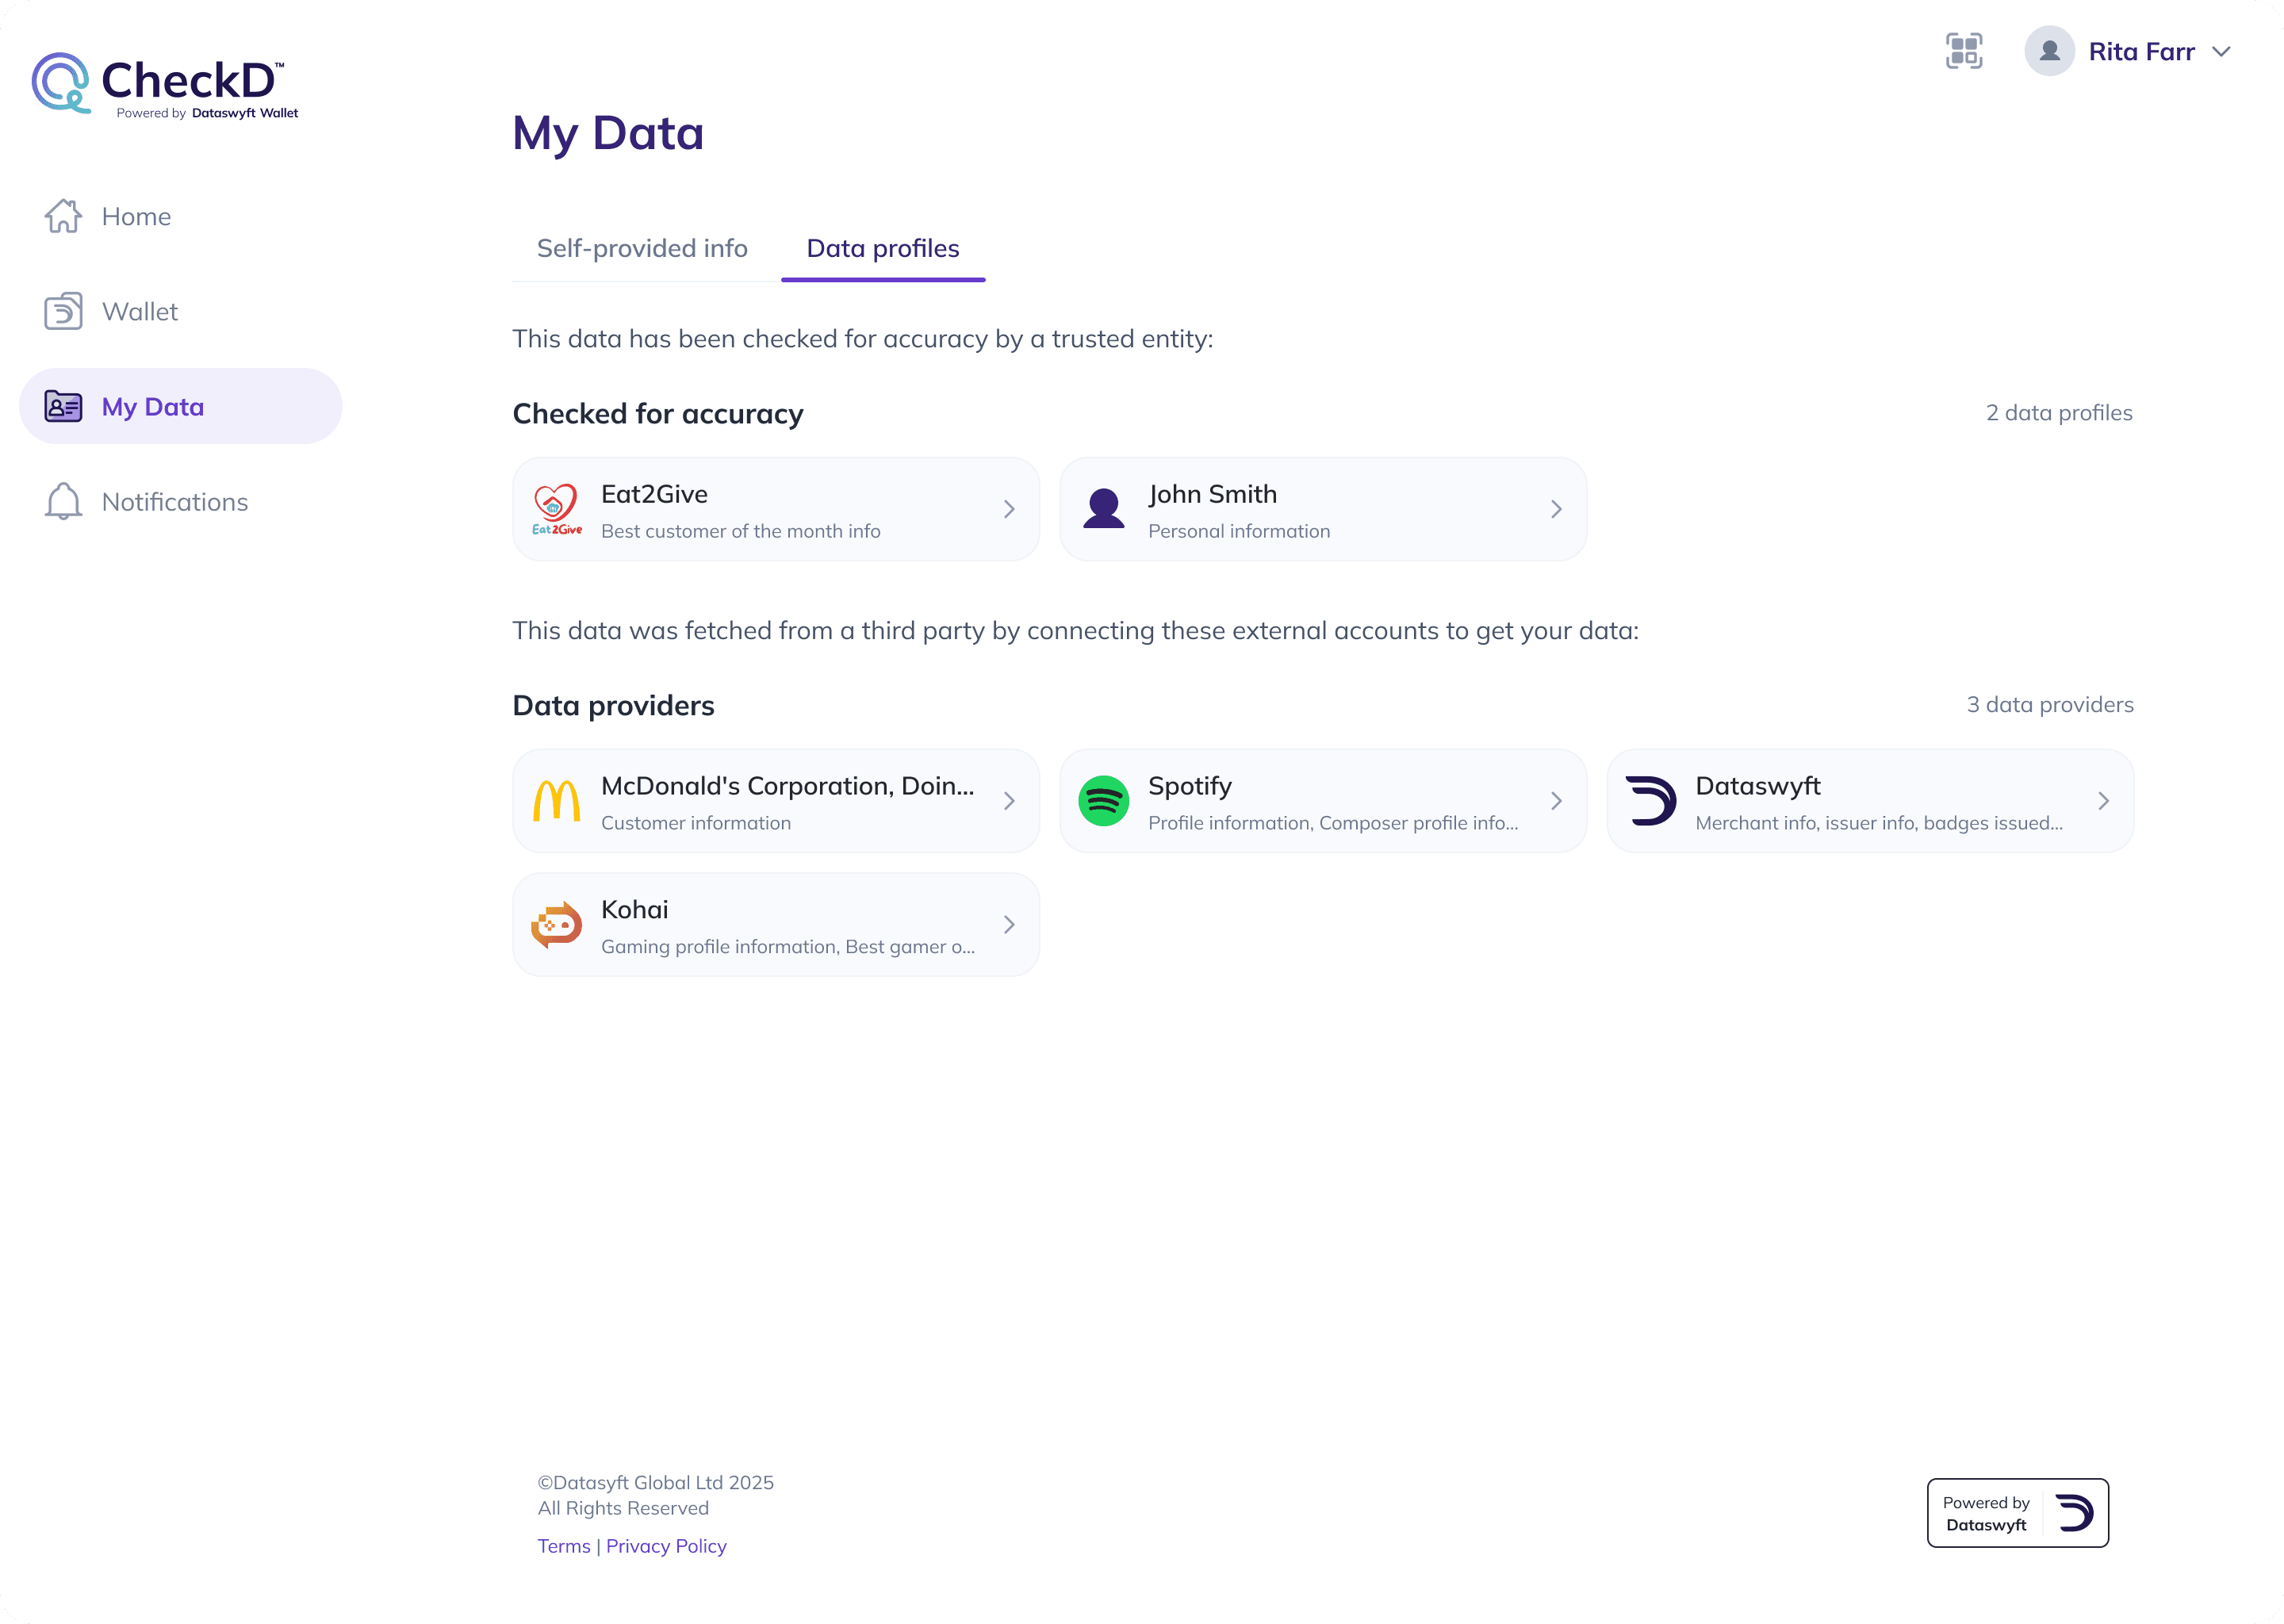The width and height of the screenshot is (2284, 1624).
Task: Switch to the Self-provided info tab
Action: 642,248
